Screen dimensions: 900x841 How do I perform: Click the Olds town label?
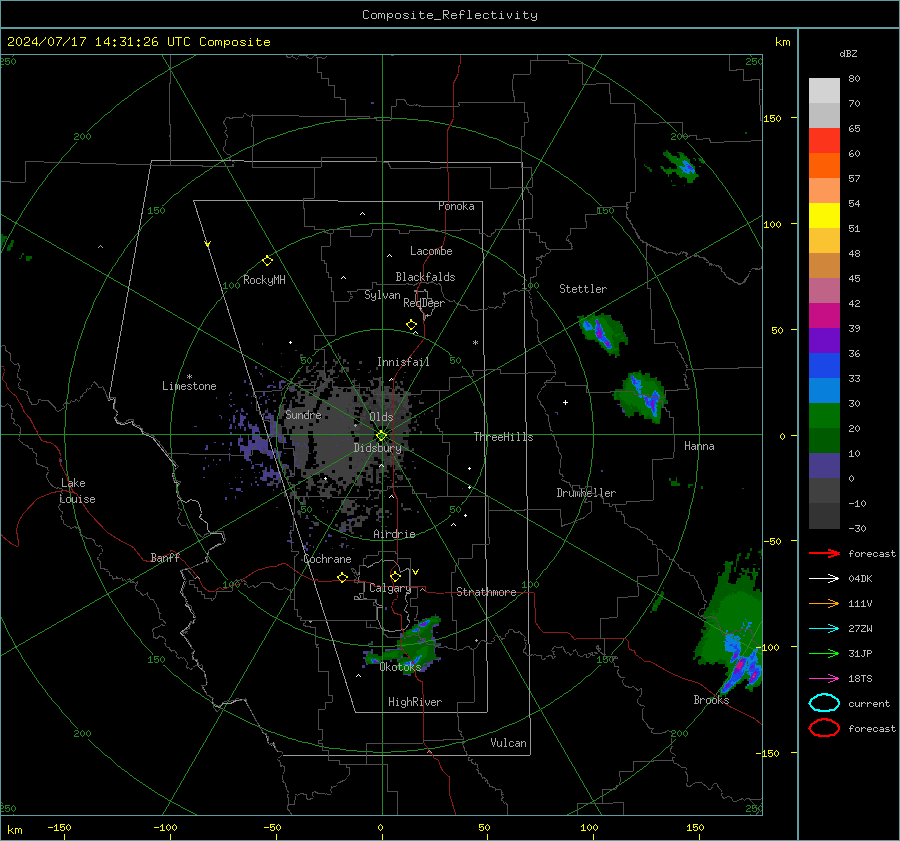(x=381, y=416)
